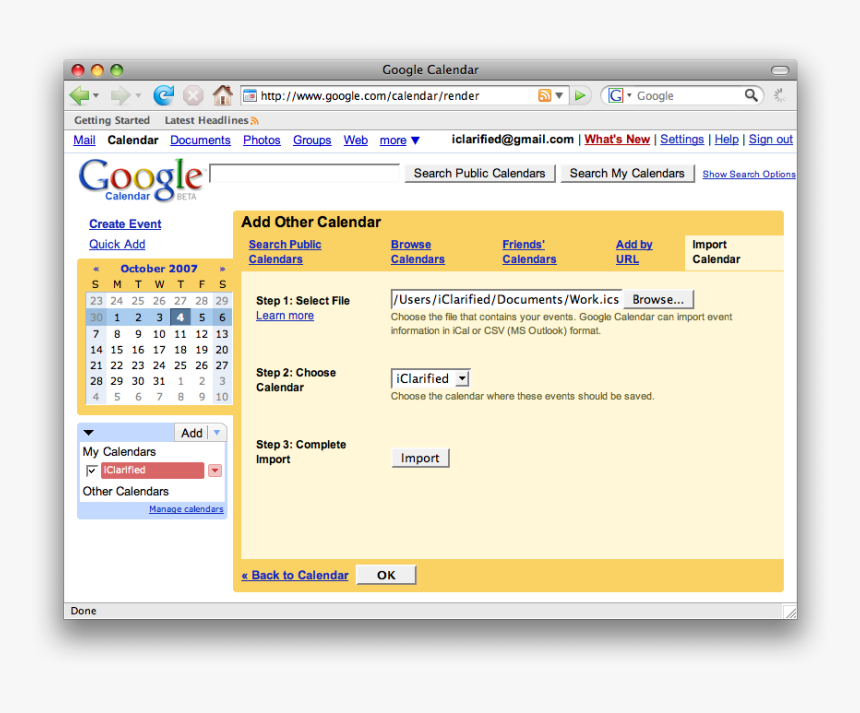Click the RSS feed icon in address bar

(544, 95)
